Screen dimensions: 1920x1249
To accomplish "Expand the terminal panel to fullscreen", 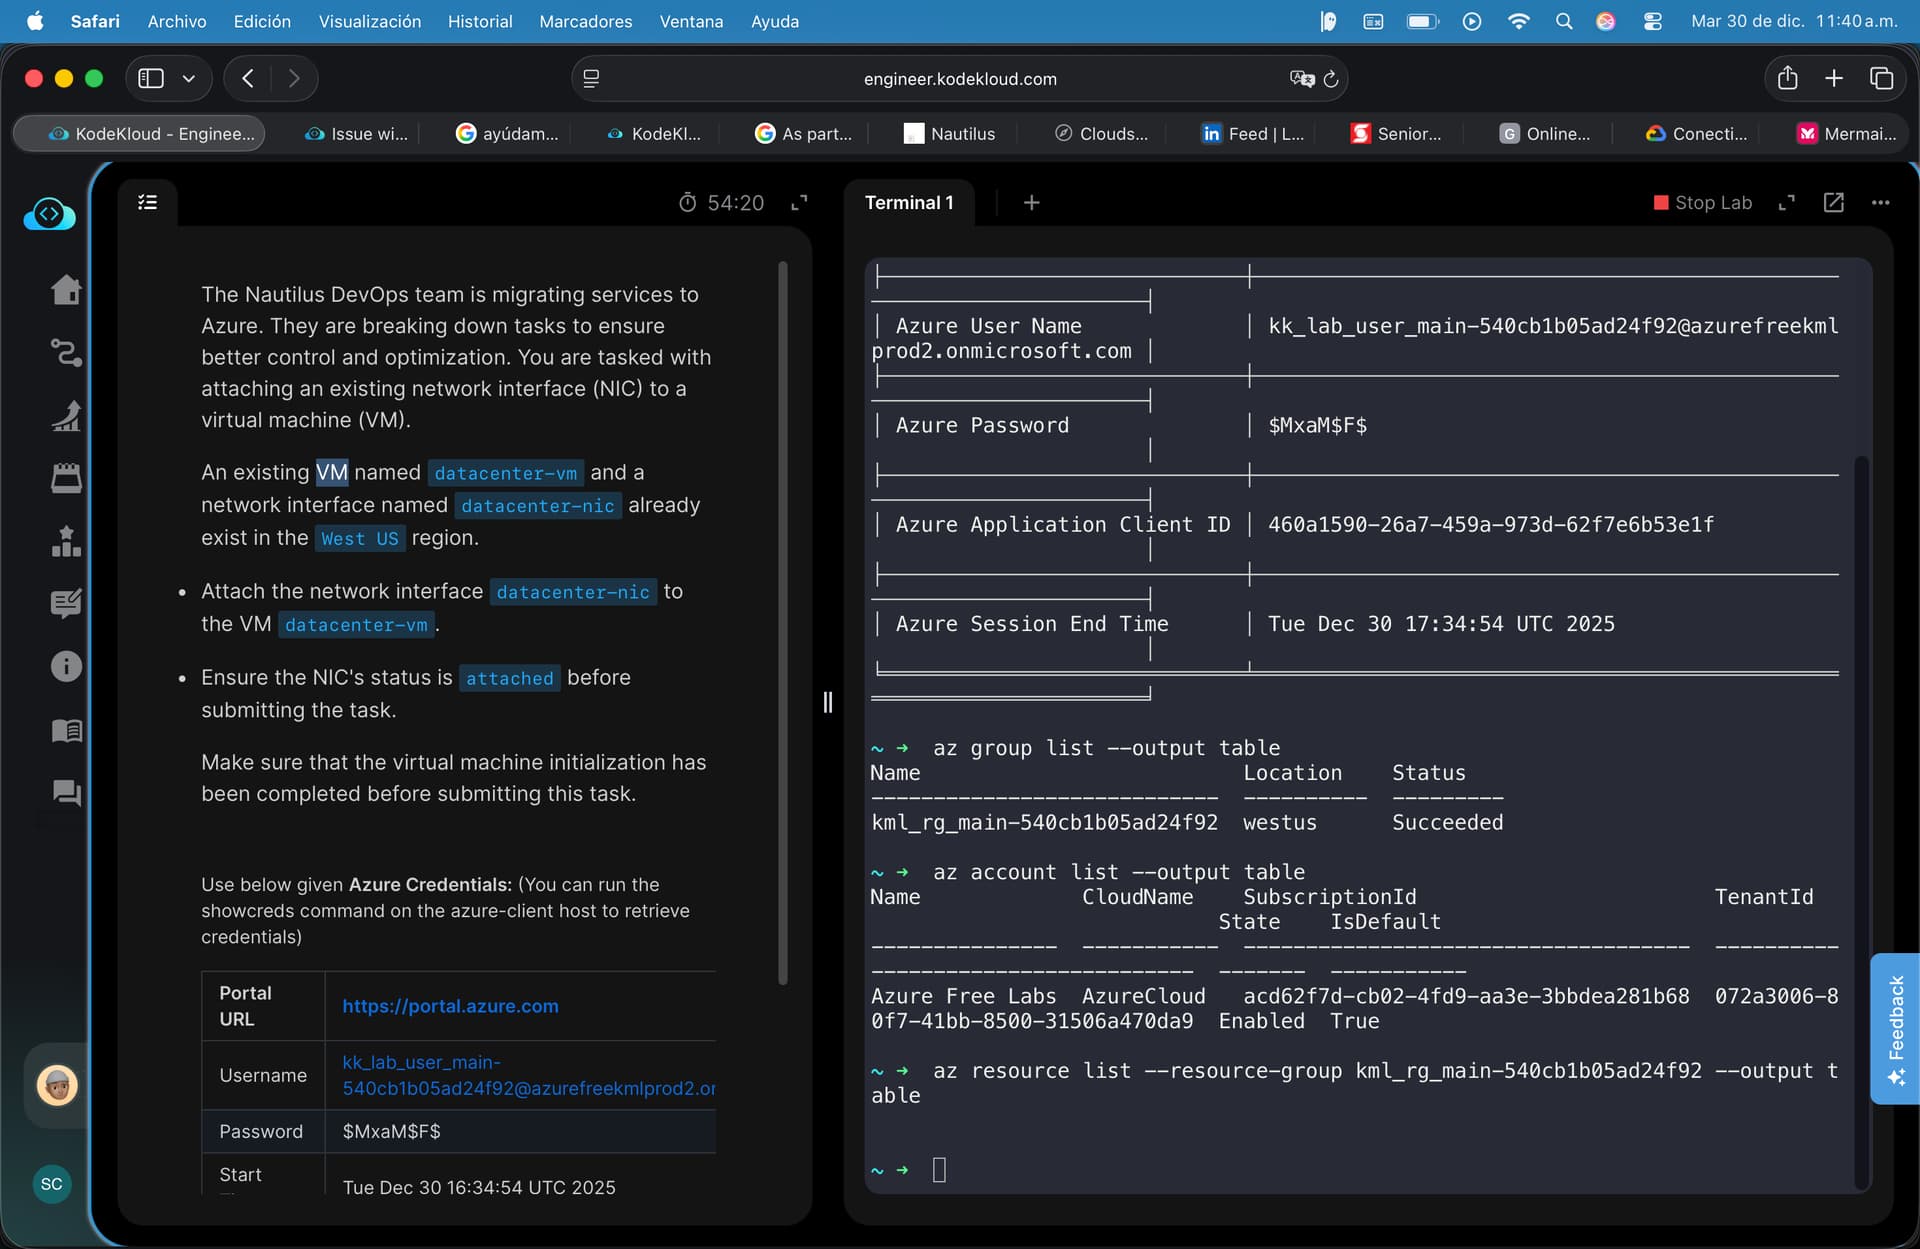I will coord(1787,203).
